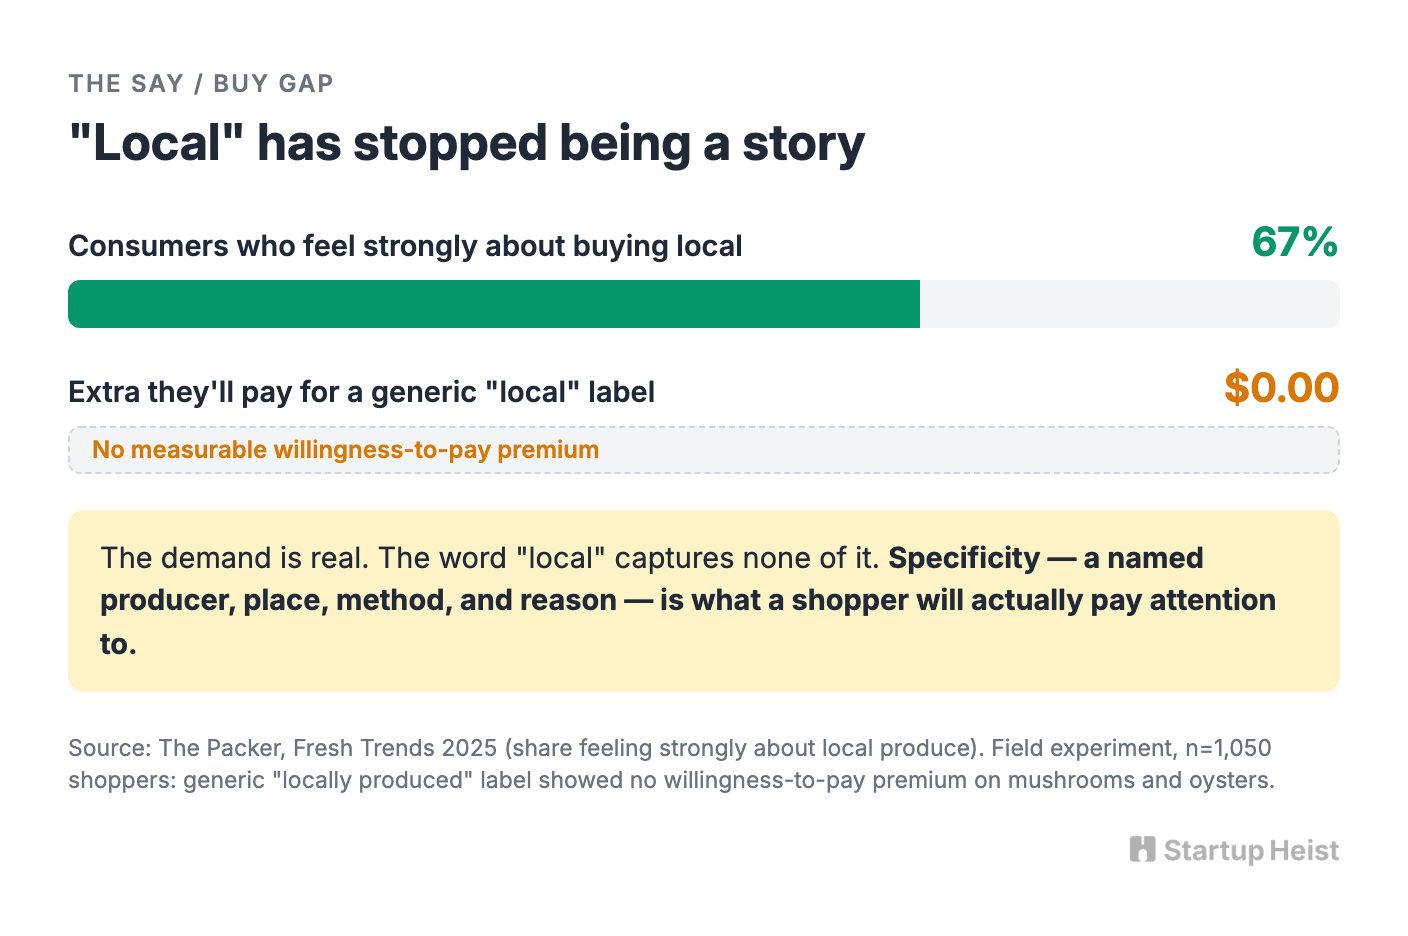Click the trailing word "to." in the callout
This screenshot has width=1408, height=936.
(x=118, y=644)
